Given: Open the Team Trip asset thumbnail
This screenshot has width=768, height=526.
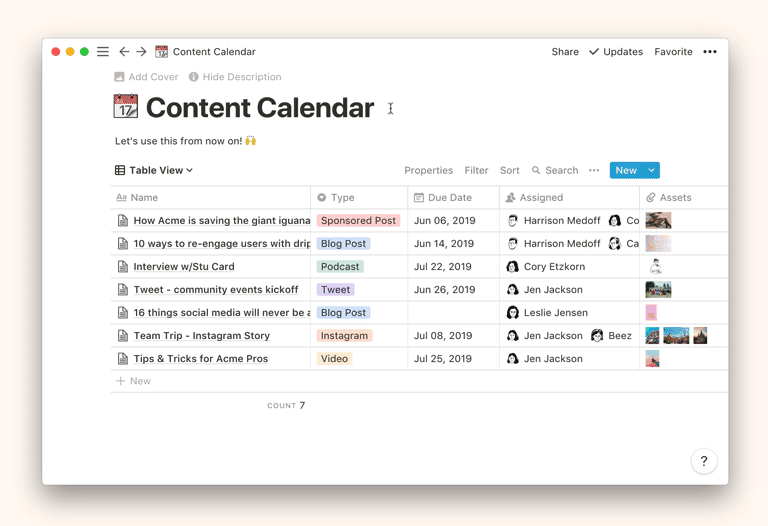Looking at the screenshot, I should point(652,336).
